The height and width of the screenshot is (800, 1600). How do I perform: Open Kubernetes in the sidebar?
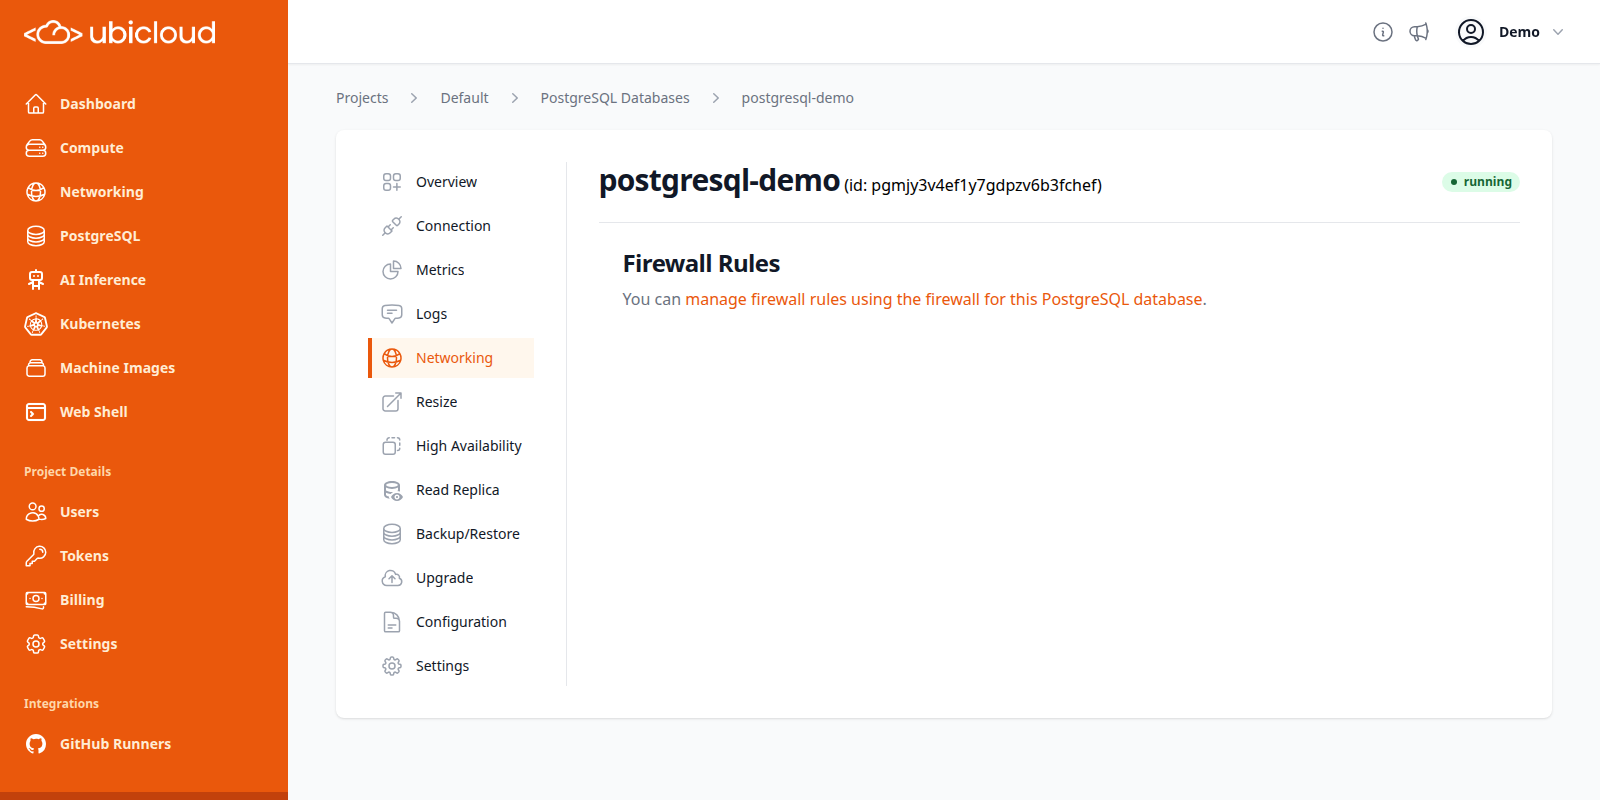(144, 324)
